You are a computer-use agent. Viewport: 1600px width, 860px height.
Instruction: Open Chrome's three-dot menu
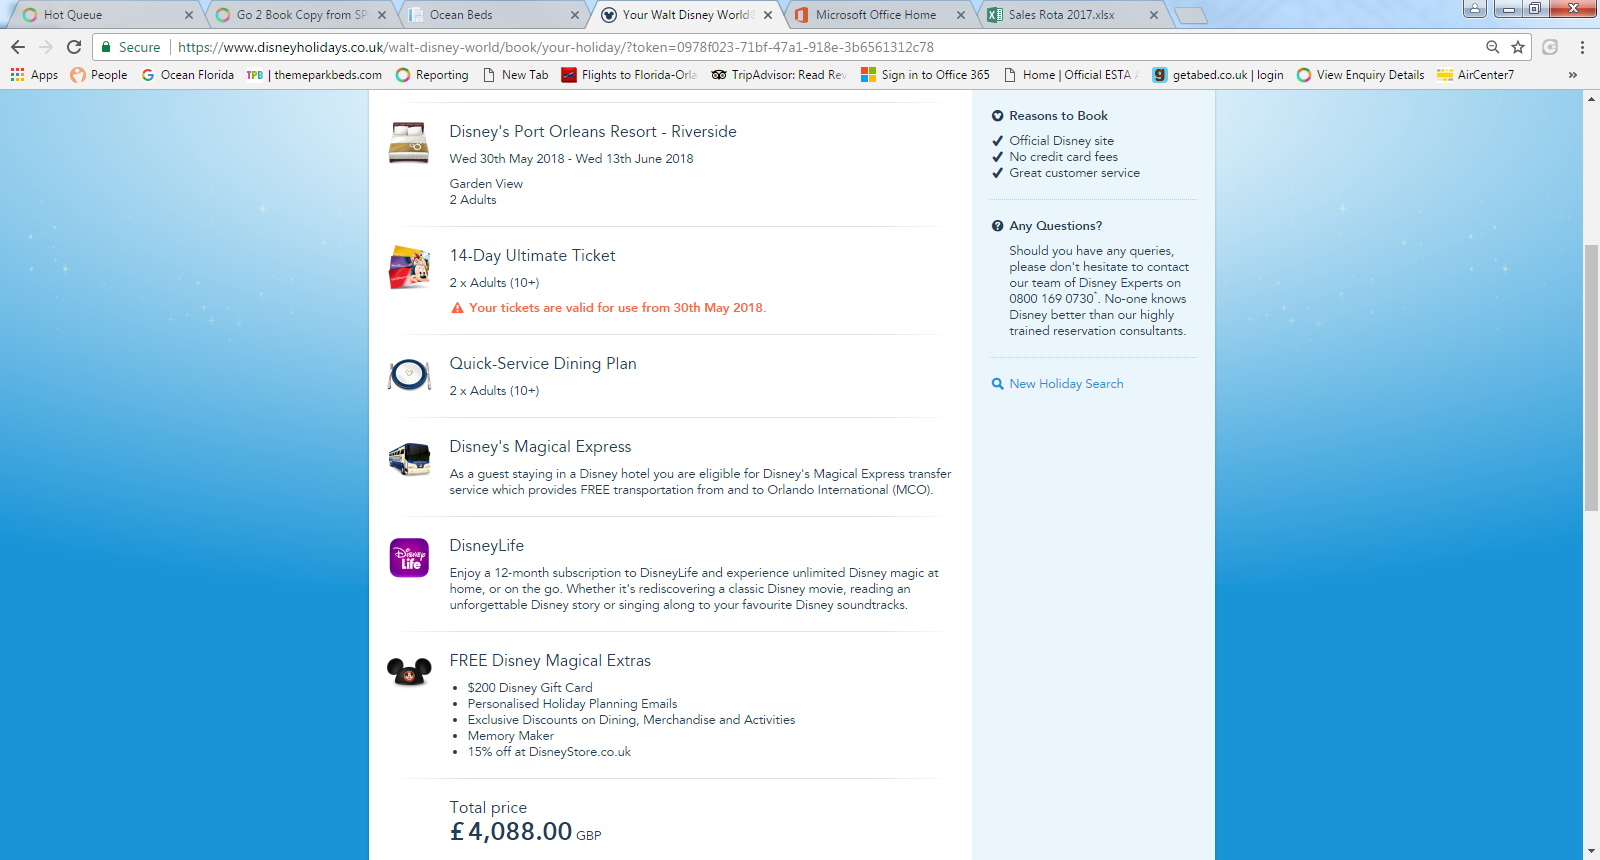pyautogui.click(x=1582, y=47)
